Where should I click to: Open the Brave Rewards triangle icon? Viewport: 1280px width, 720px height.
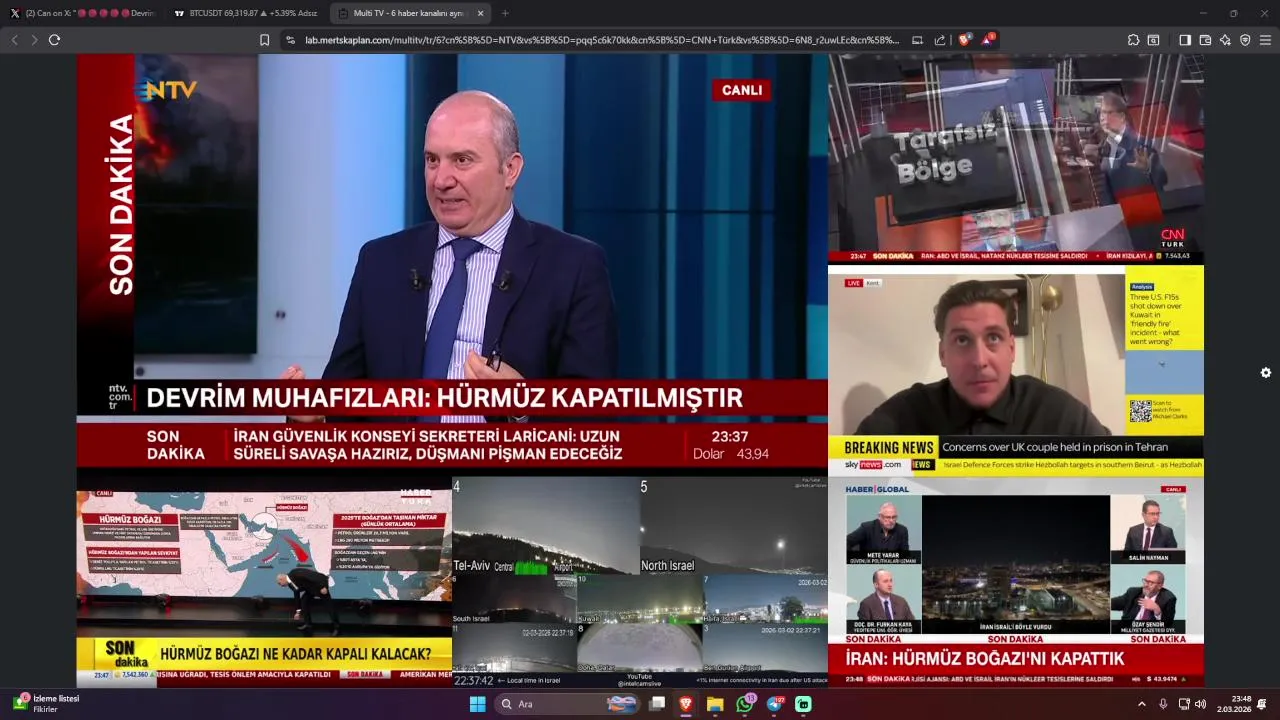(x=988, y=40)
